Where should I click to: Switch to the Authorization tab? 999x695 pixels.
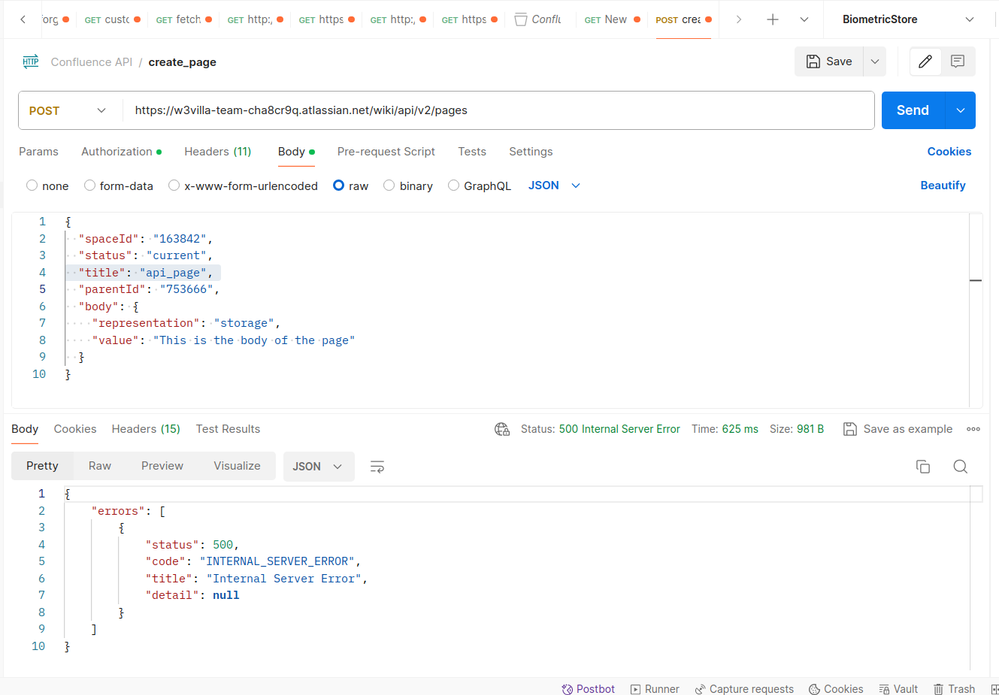(x=121, y=152)
